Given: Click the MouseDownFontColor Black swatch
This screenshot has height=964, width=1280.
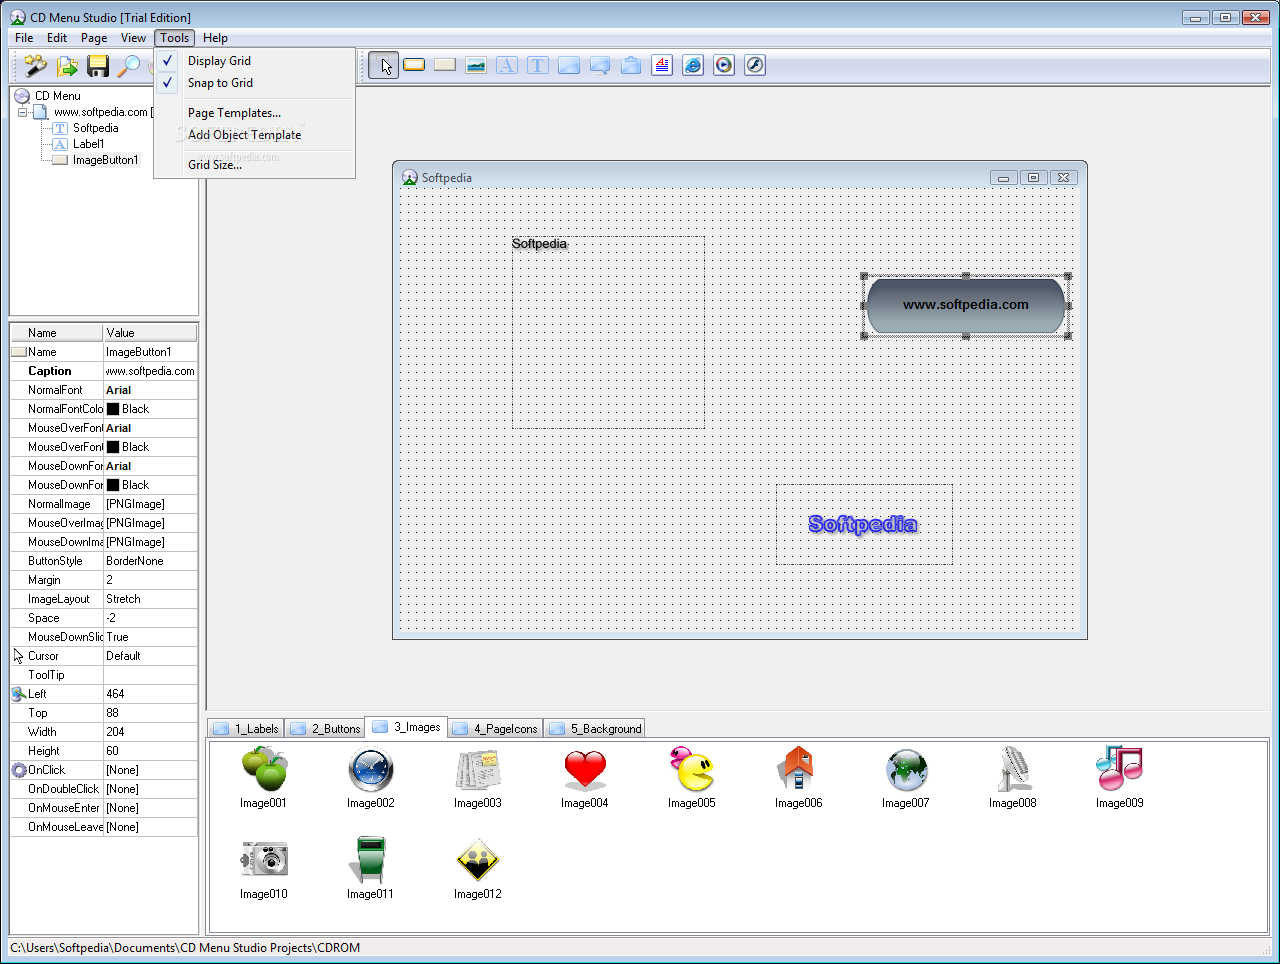Looking at the screenshot, I should [113, 485].
